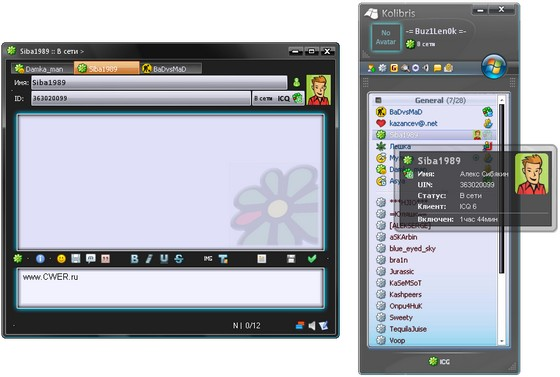The width and height of the screenshot is (560, 377).
Task: Select contact kazancev@.net
Action: click(434, 123)
